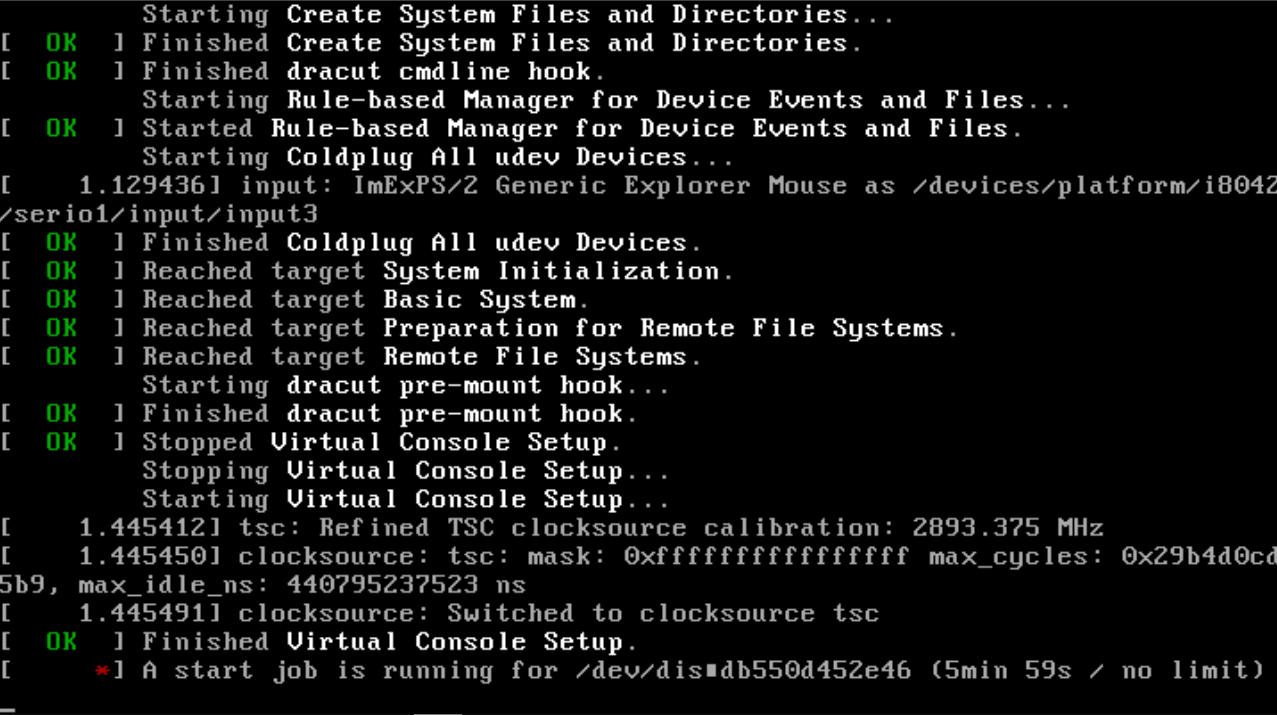This screenshot has height=715, width=1277.
Task: Click 'Switched to clocksource tsc' message
Action: pos(662,614)
